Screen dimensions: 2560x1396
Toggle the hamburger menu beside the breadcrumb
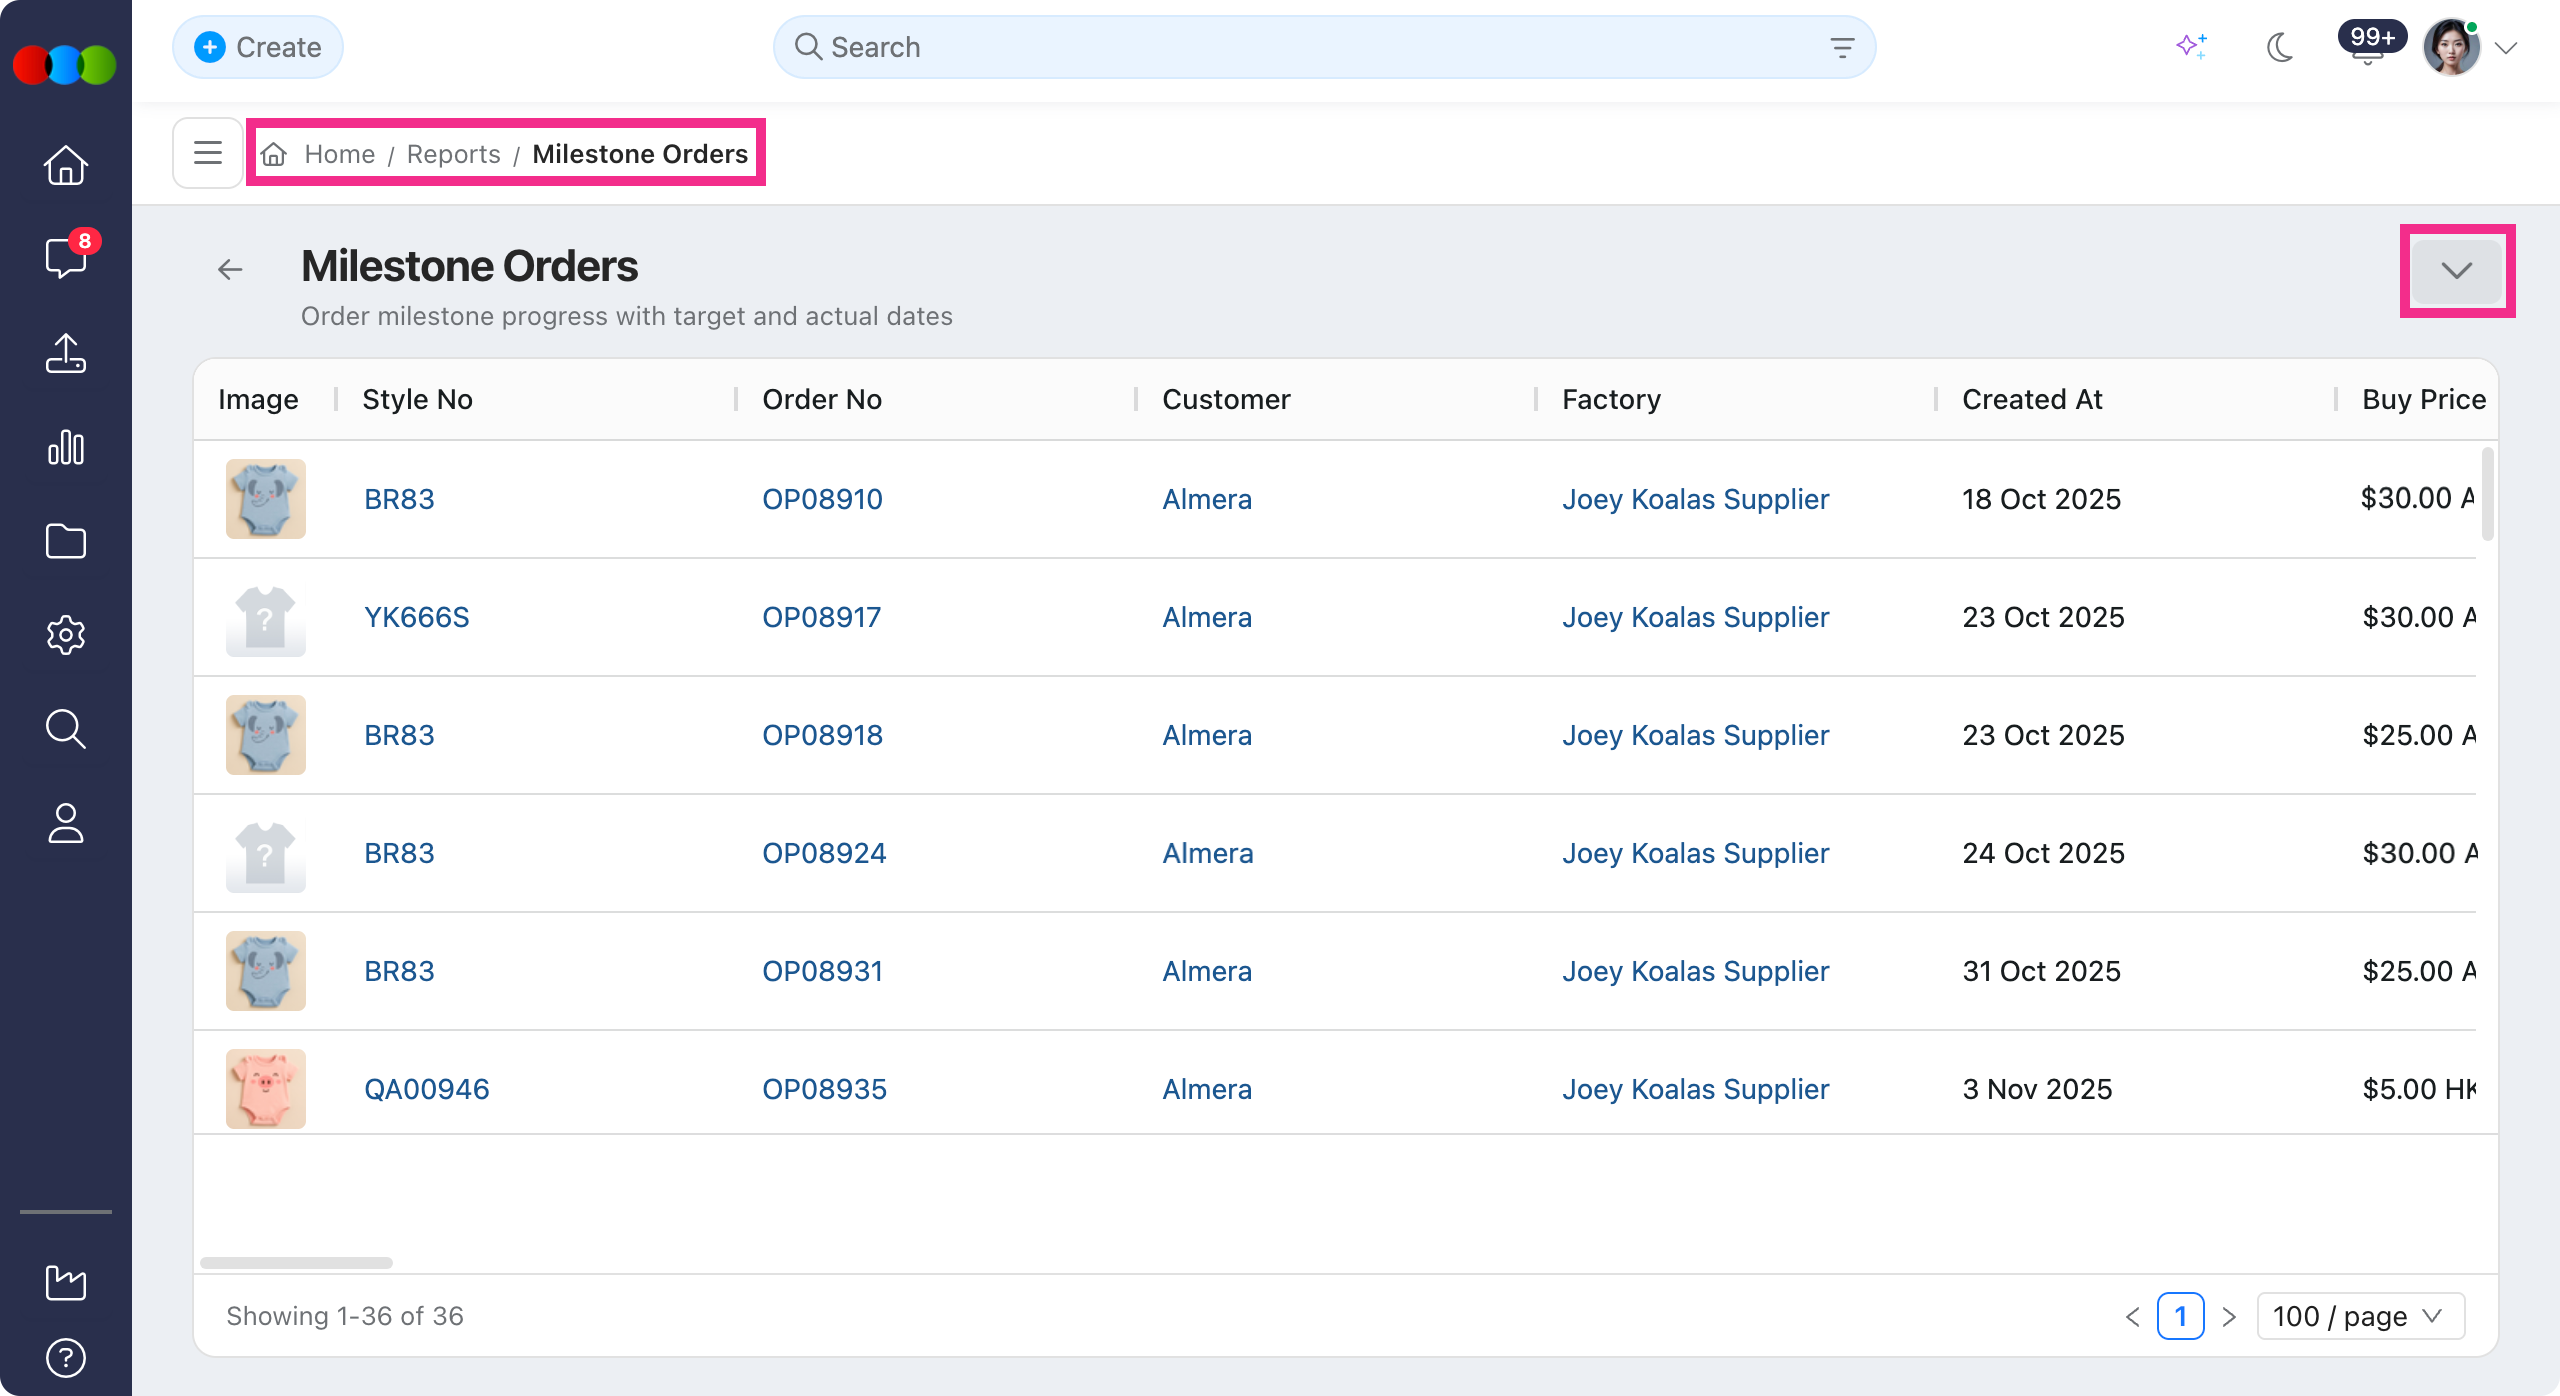(x=208, y=153)
